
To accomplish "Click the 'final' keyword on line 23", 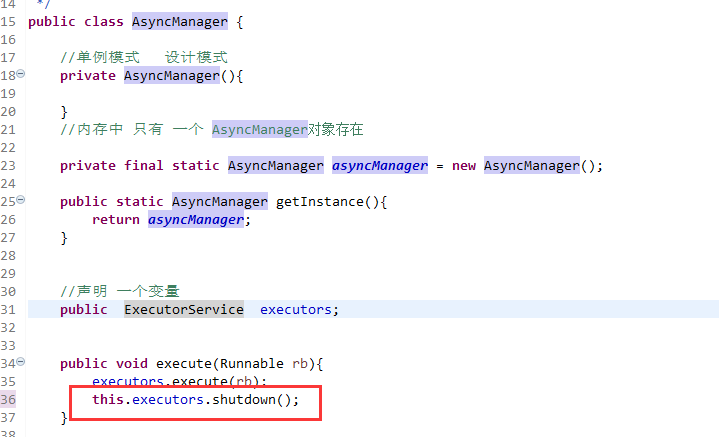I will [144, 166].
